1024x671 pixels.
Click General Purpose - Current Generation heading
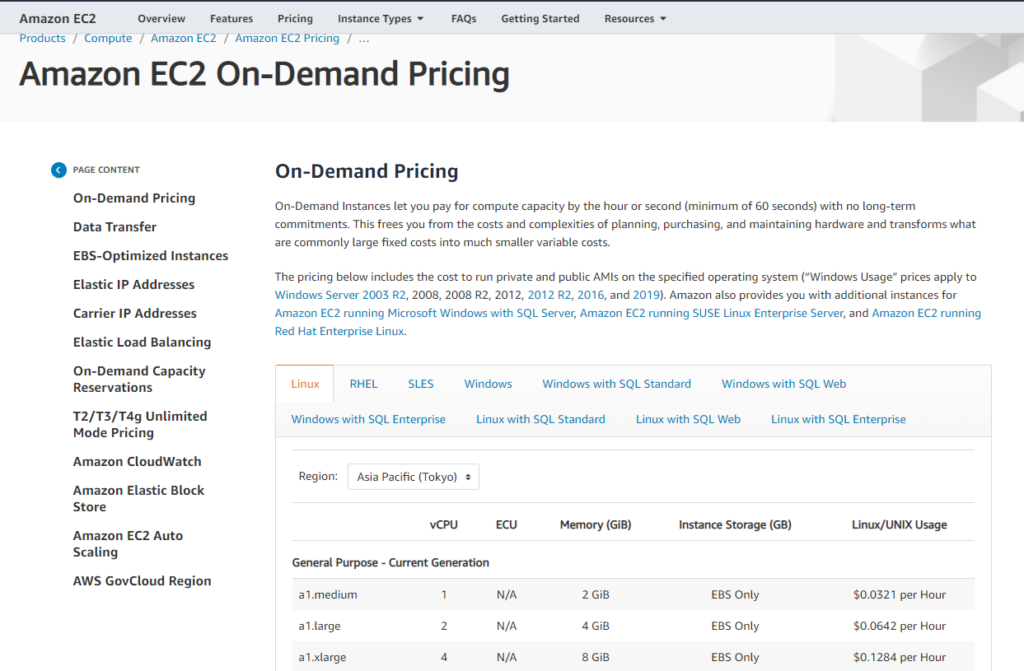click(x=391, y=563)
